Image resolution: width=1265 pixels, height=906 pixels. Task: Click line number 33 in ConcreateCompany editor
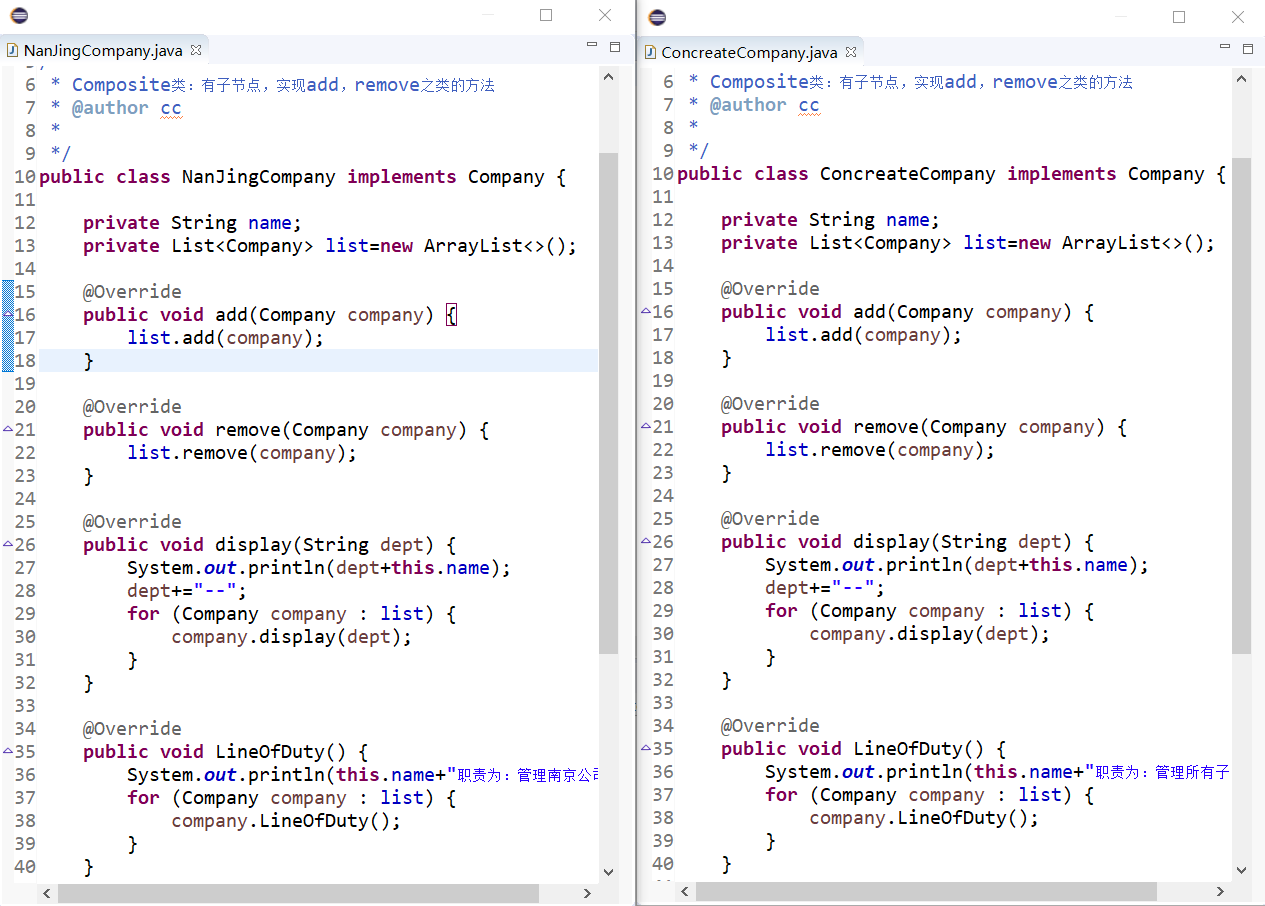click(663, 703)
